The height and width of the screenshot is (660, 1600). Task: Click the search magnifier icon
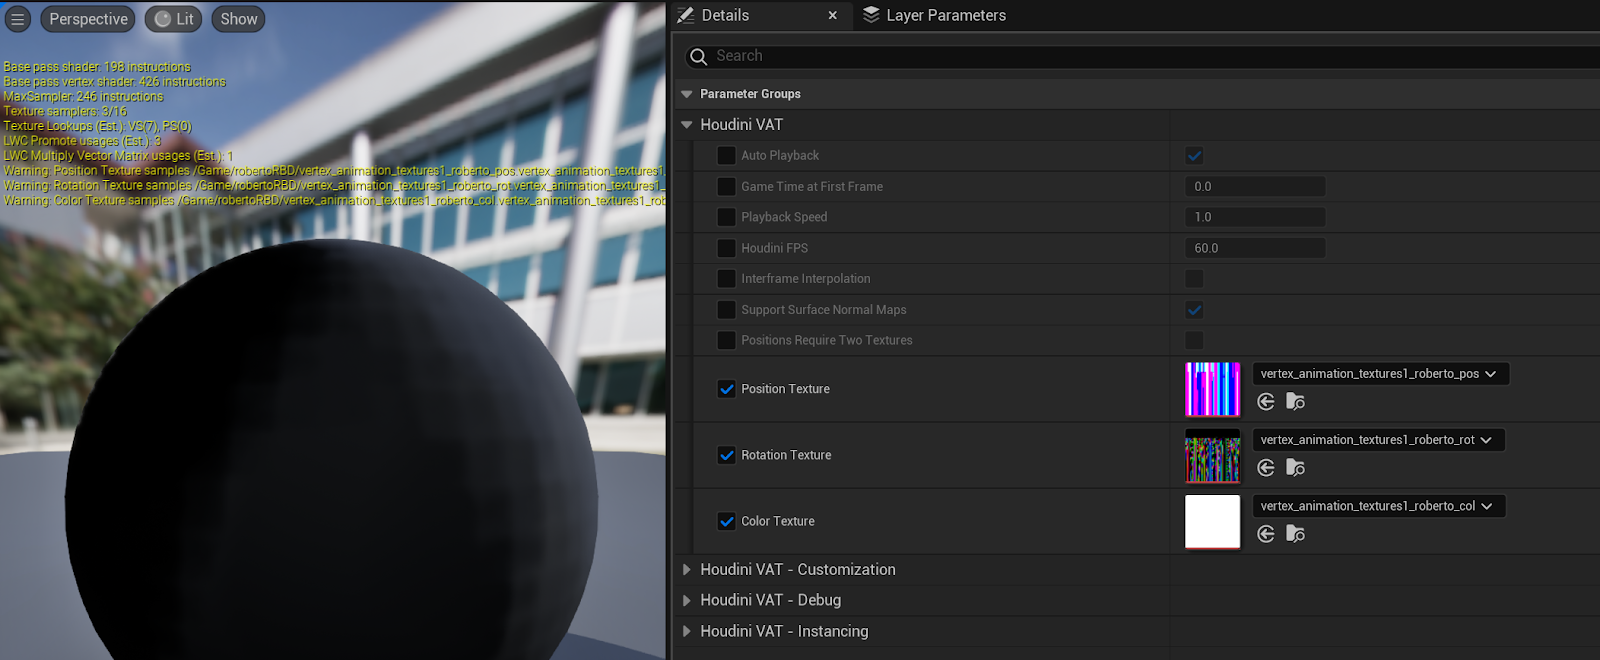pos(699,57)
